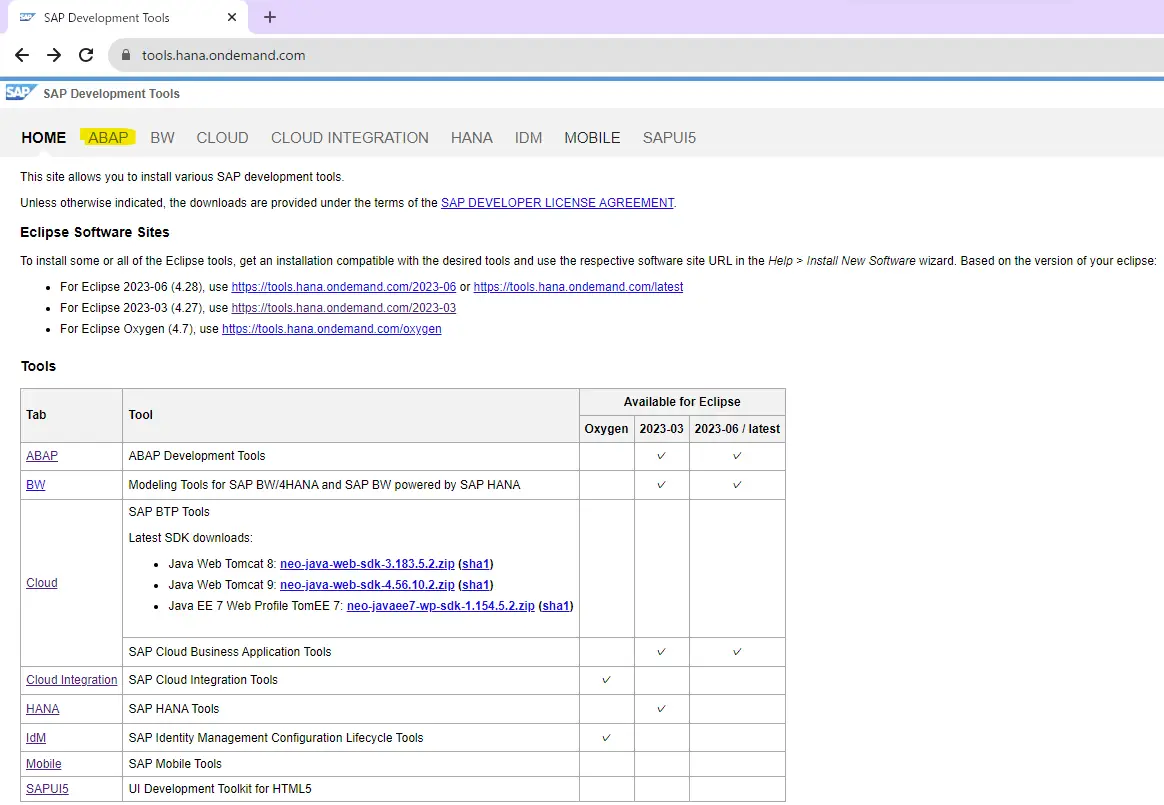Open the CLOUD navigation tab
The width and height of the screenshot is (1164, 805).
coord(222,137)
